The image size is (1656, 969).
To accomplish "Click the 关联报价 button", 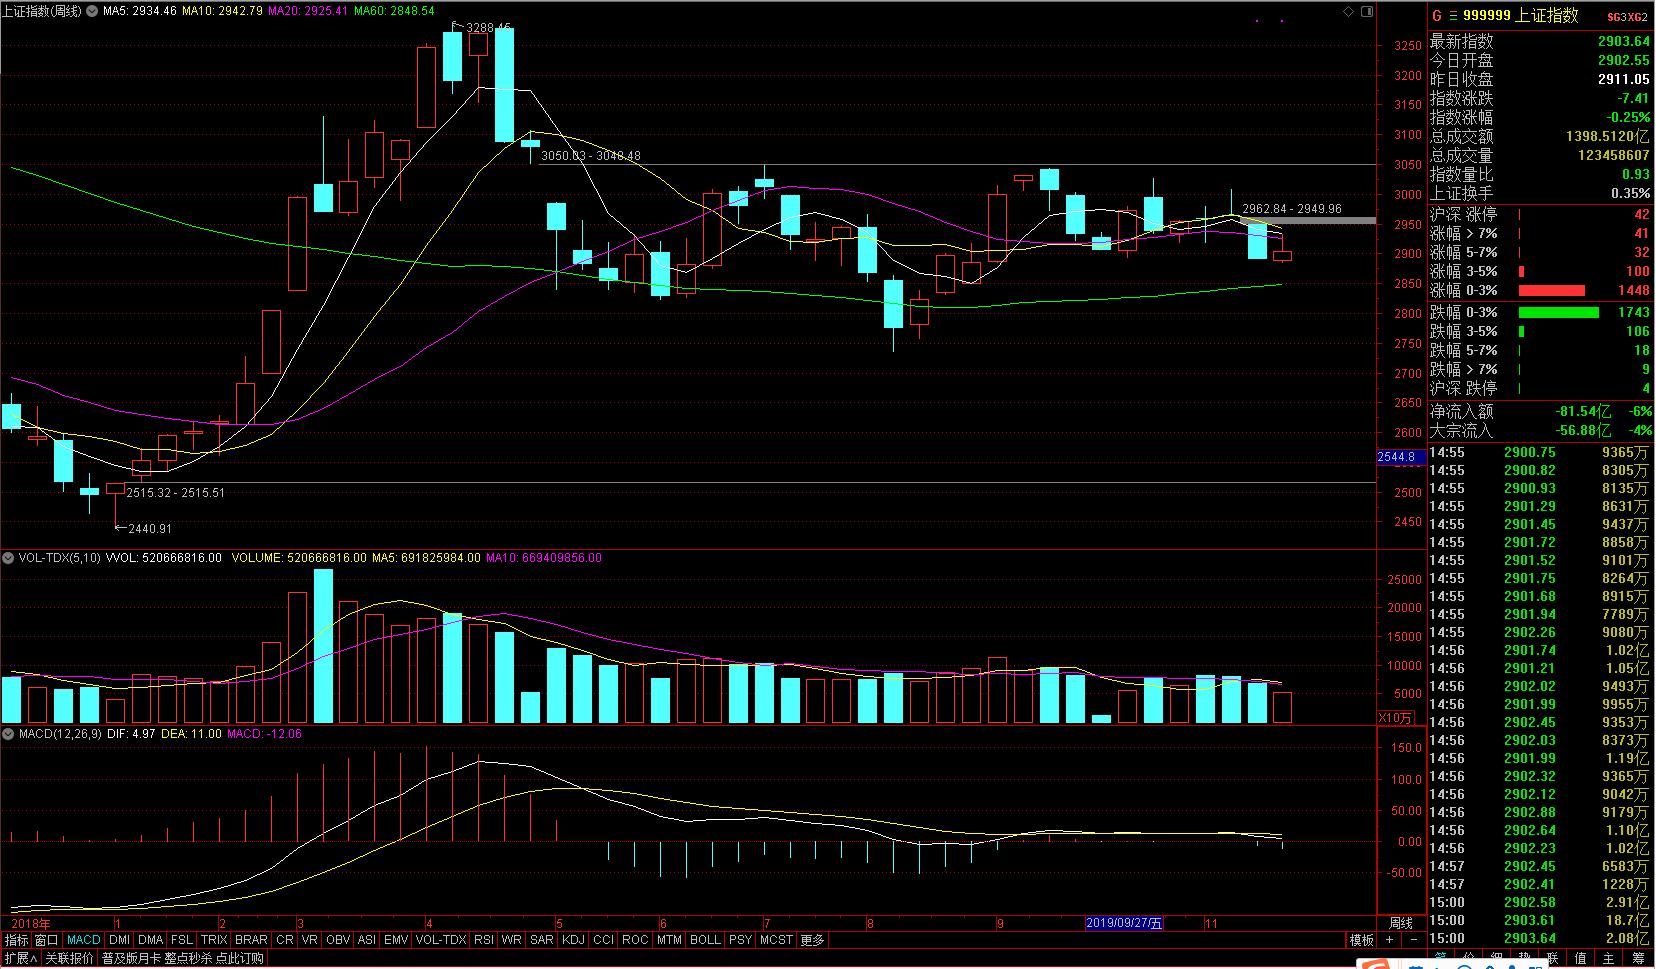I will 69,958.
